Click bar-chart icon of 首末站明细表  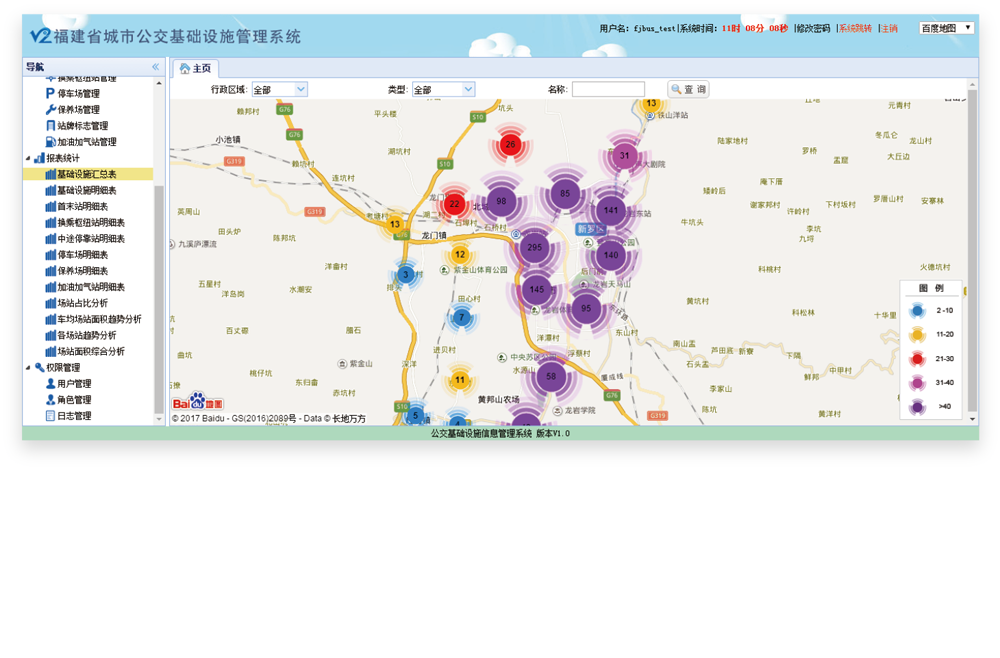click(50, 206)
